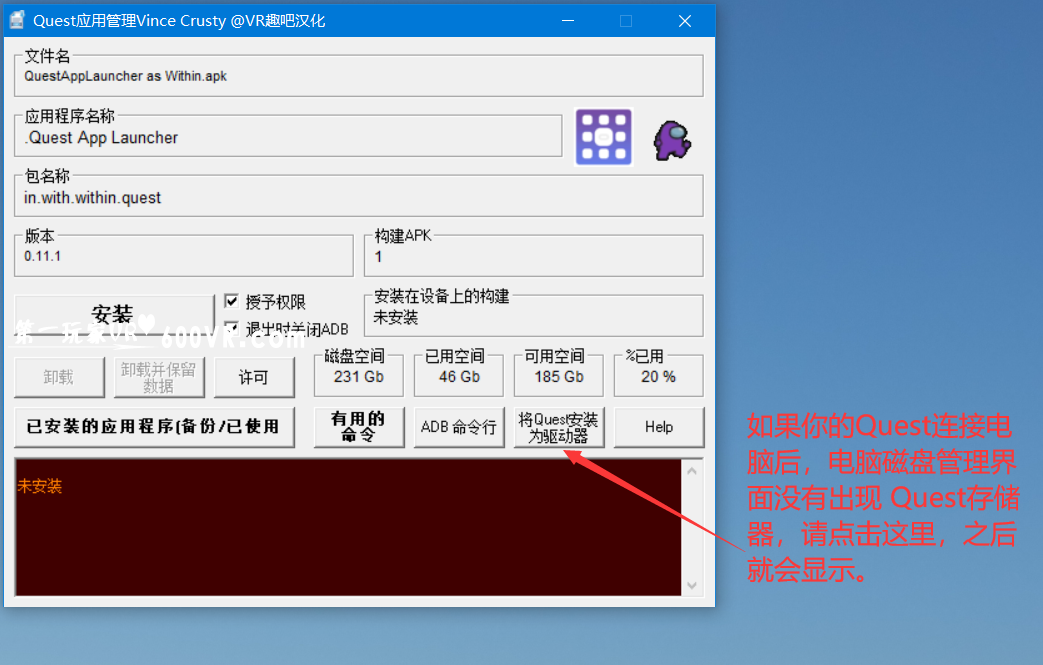Click the package name in.with.within.quest
The width and height of the screenshot is (1043, 665).
pyautogui.click(x=92, y=198)
